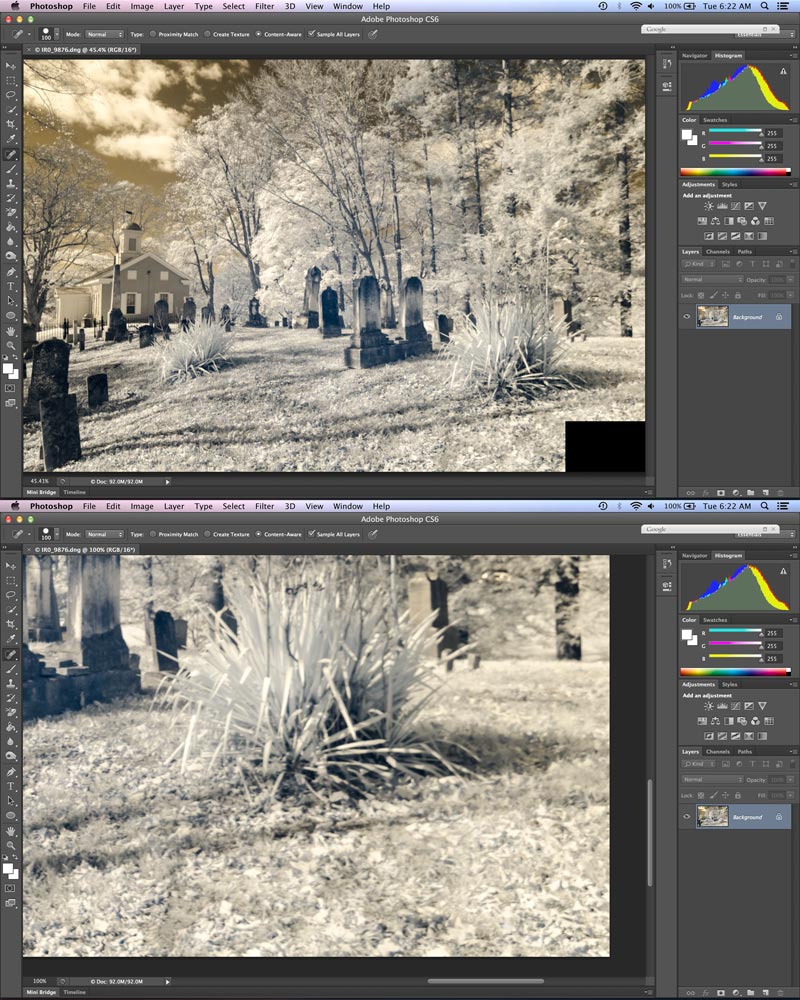Select Create Texture option in the lower window

pos(207,534)
